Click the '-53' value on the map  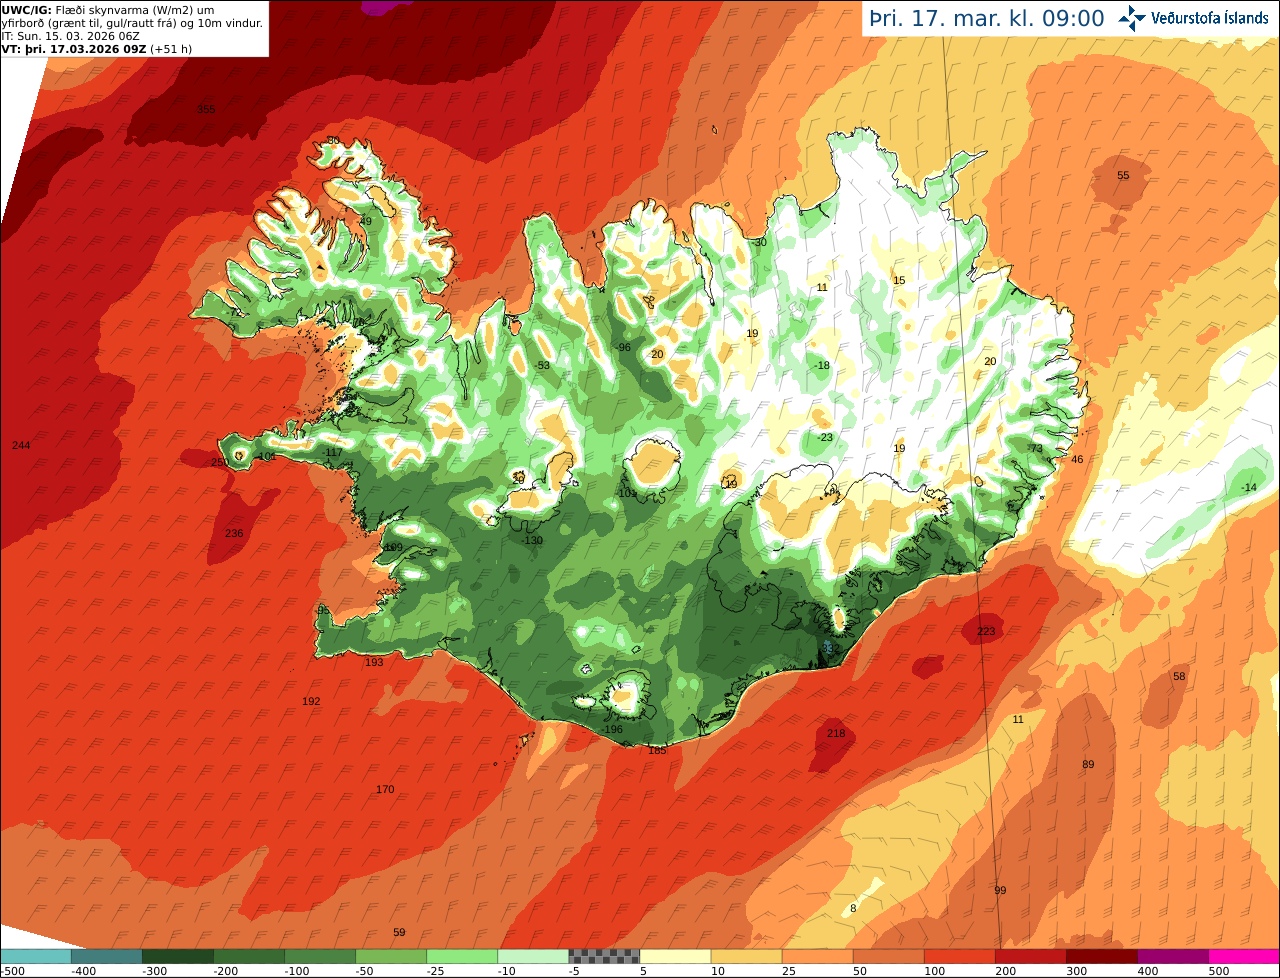543,365
